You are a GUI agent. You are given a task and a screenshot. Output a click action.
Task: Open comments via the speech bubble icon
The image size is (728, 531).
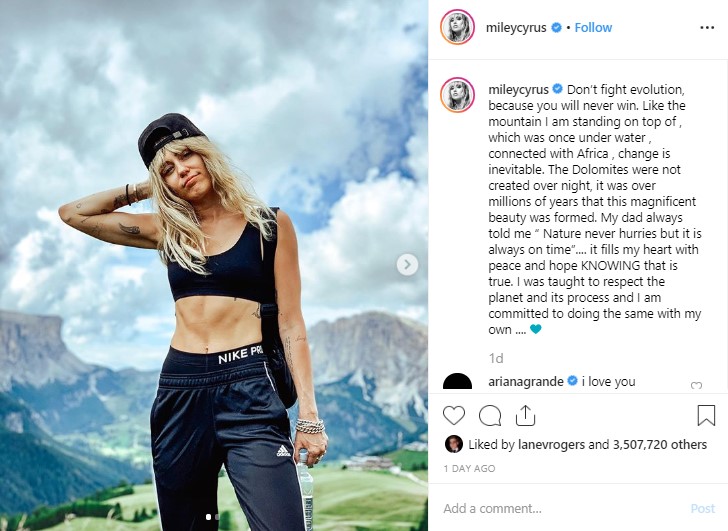pos(490,415)
